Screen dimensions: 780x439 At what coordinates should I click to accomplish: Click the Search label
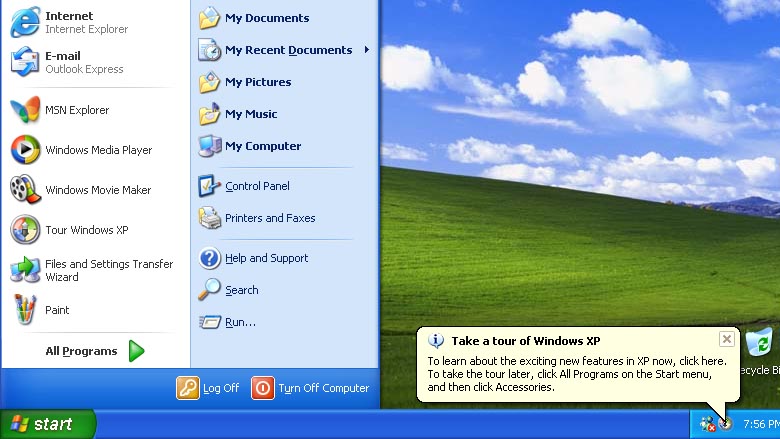242,290
